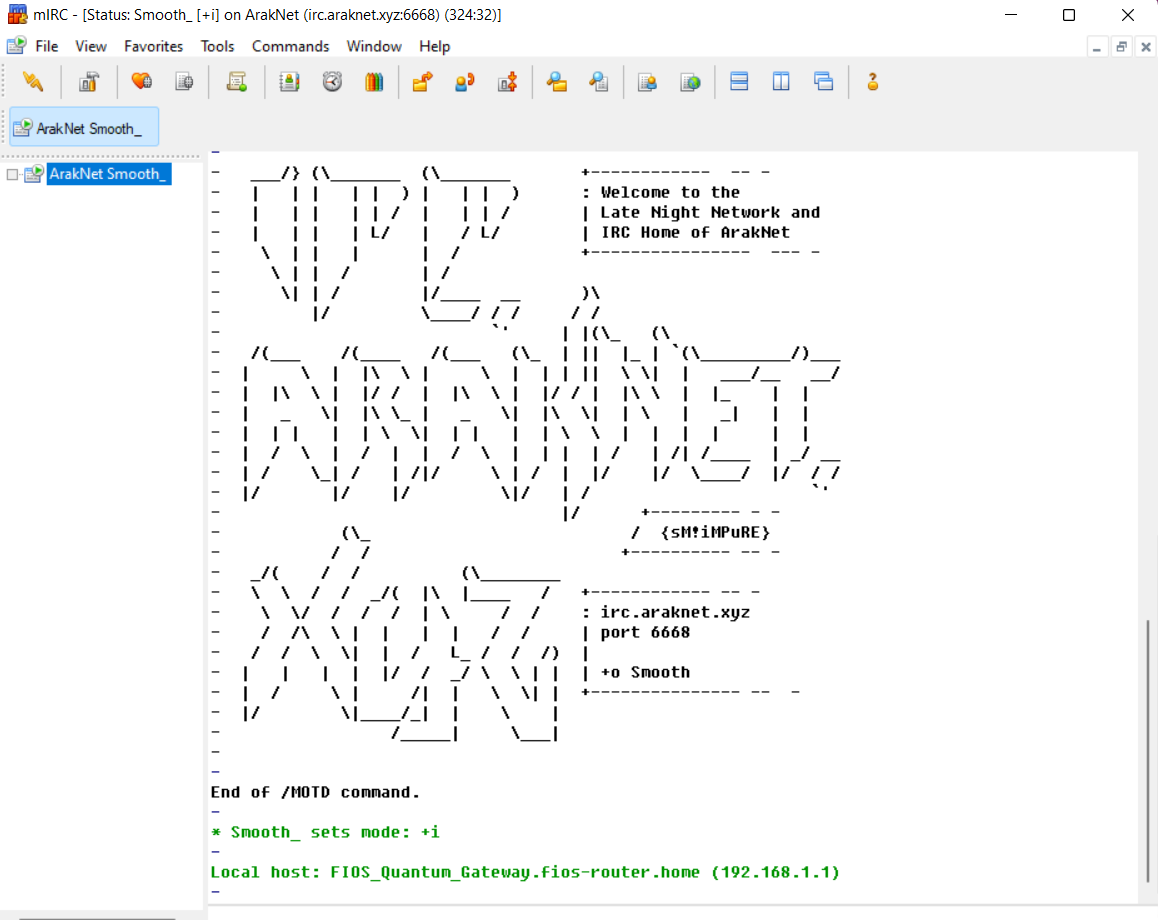
Task: Start a DCC Chat from the toolbar
Action: pyautogui.click(x=465, y=82)
